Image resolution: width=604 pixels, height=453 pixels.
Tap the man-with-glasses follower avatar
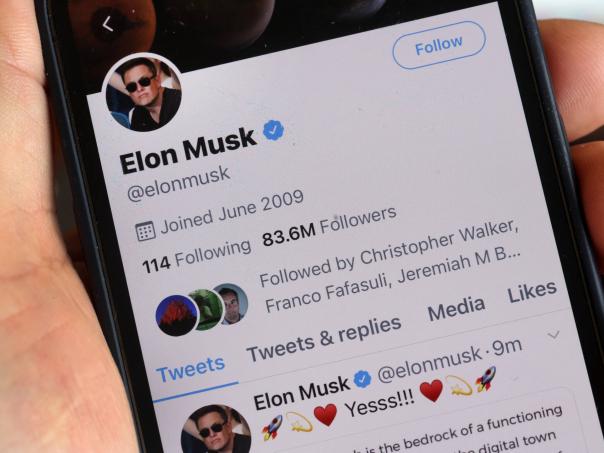(233, 304)
